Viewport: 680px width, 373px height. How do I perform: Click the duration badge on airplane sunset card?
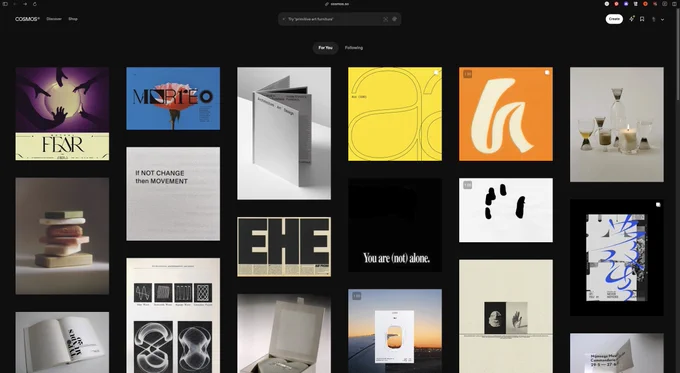[x=356, y=296]
